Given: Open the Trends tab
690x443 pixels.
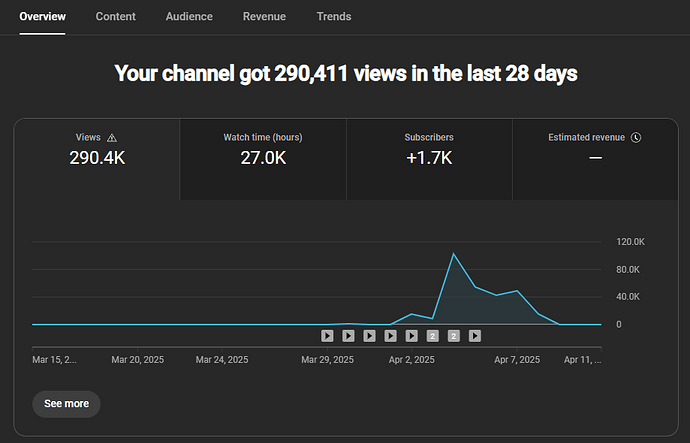Looking at the screenshot, I should click(x=334, y=17).
